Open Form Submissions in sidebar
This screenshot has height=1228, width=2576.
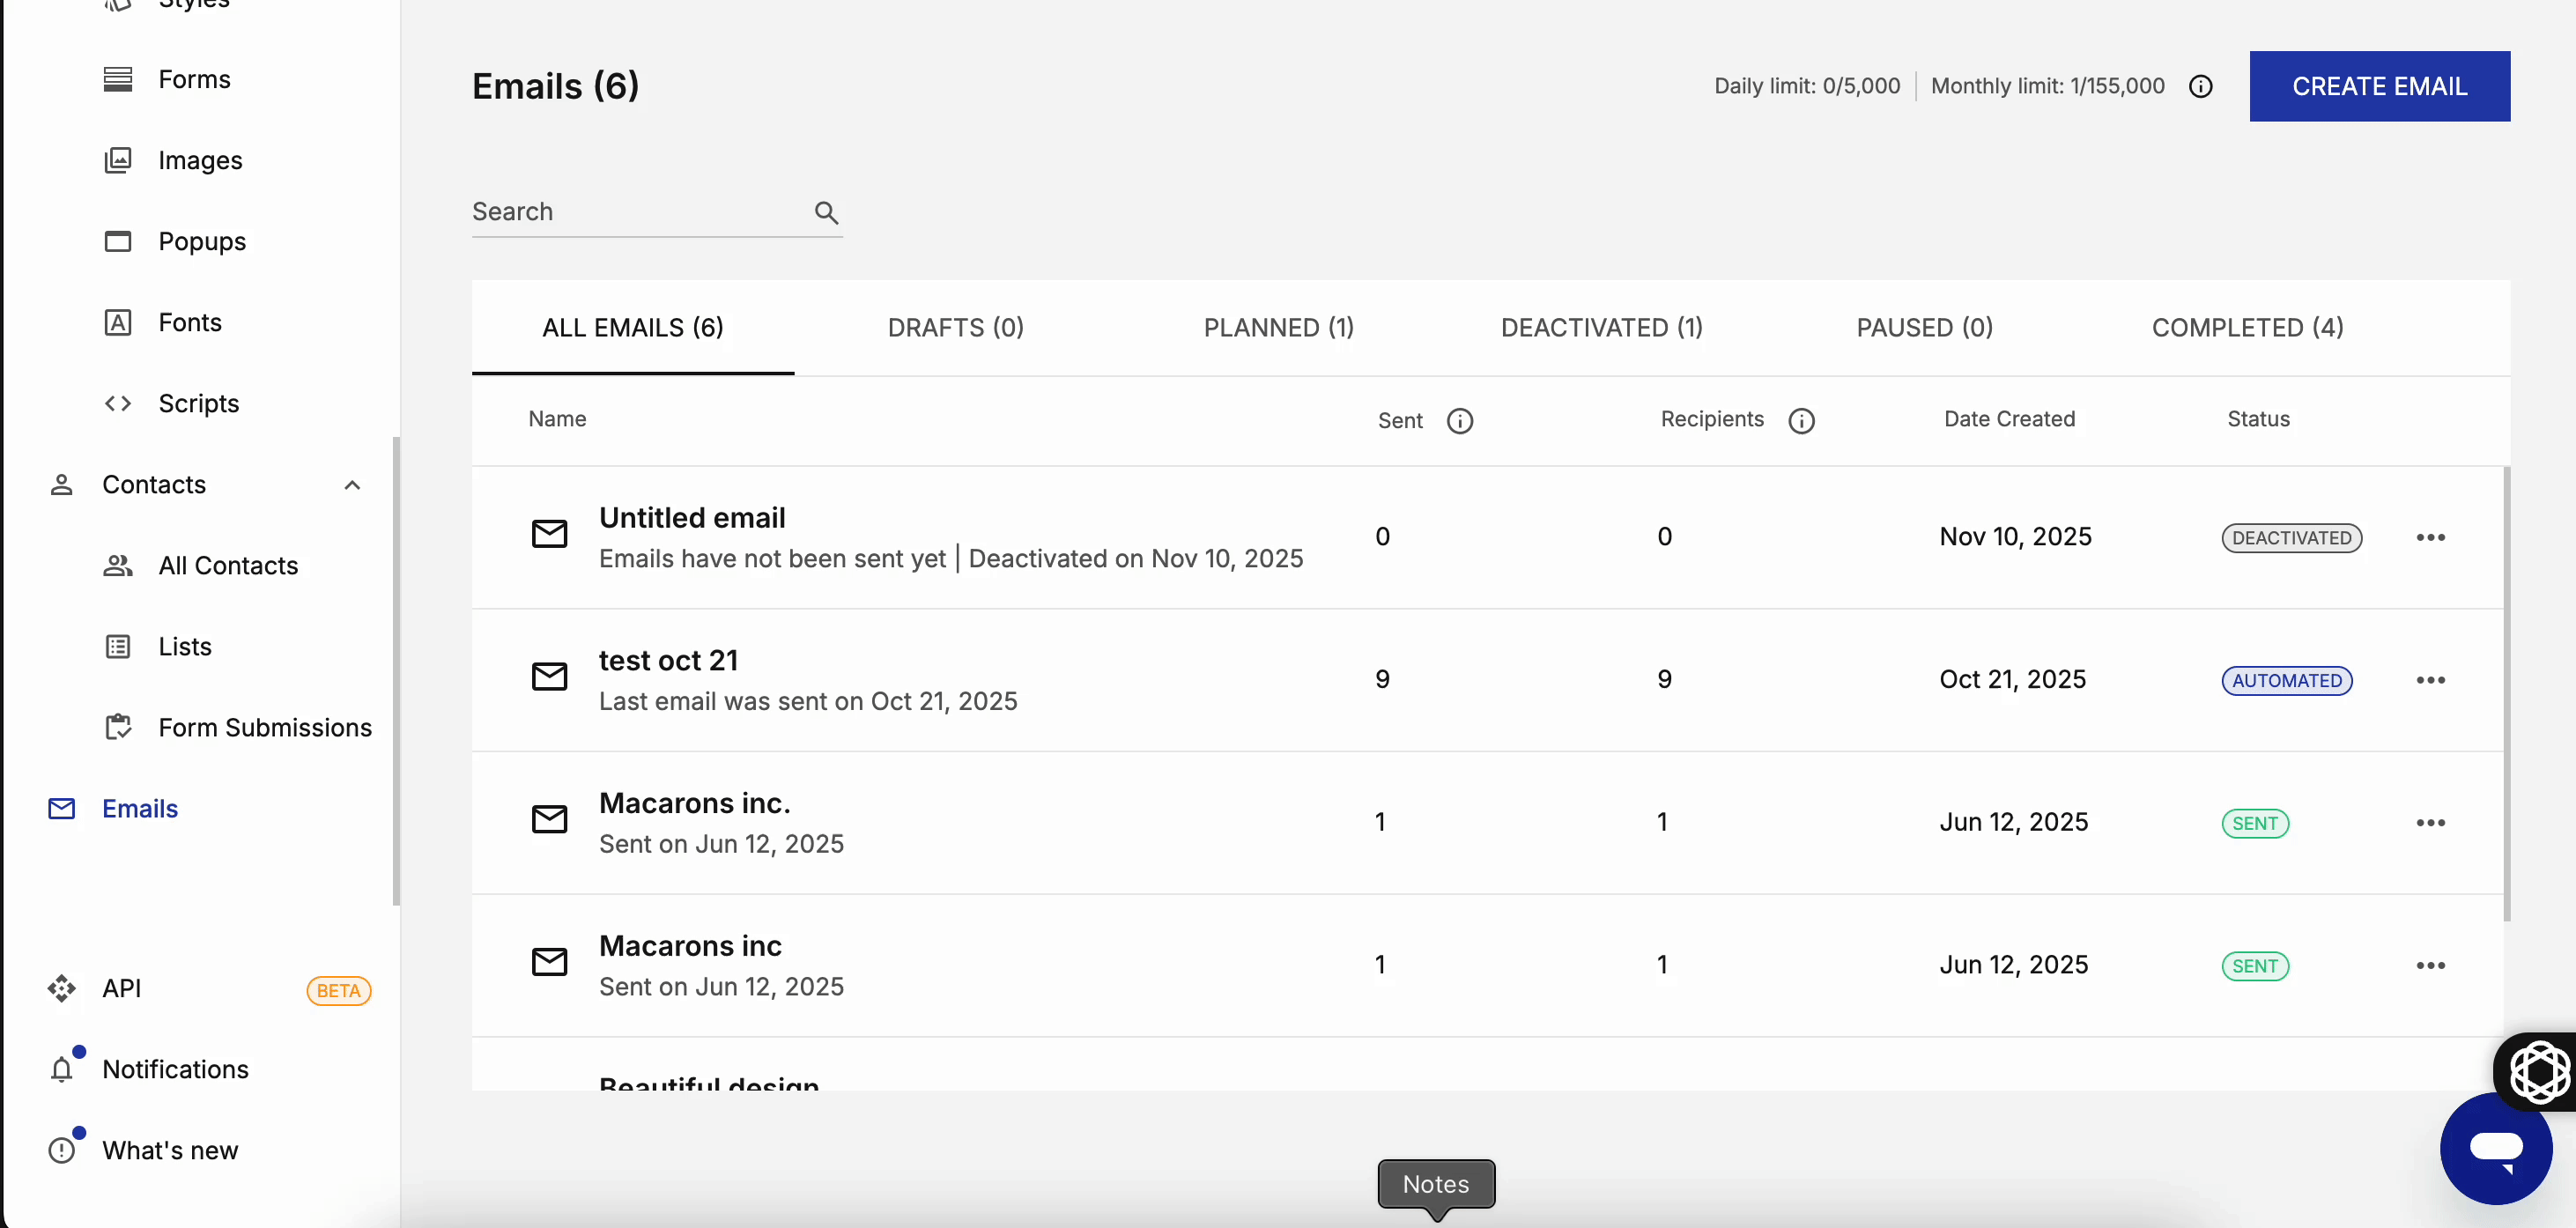pos(264,727)
